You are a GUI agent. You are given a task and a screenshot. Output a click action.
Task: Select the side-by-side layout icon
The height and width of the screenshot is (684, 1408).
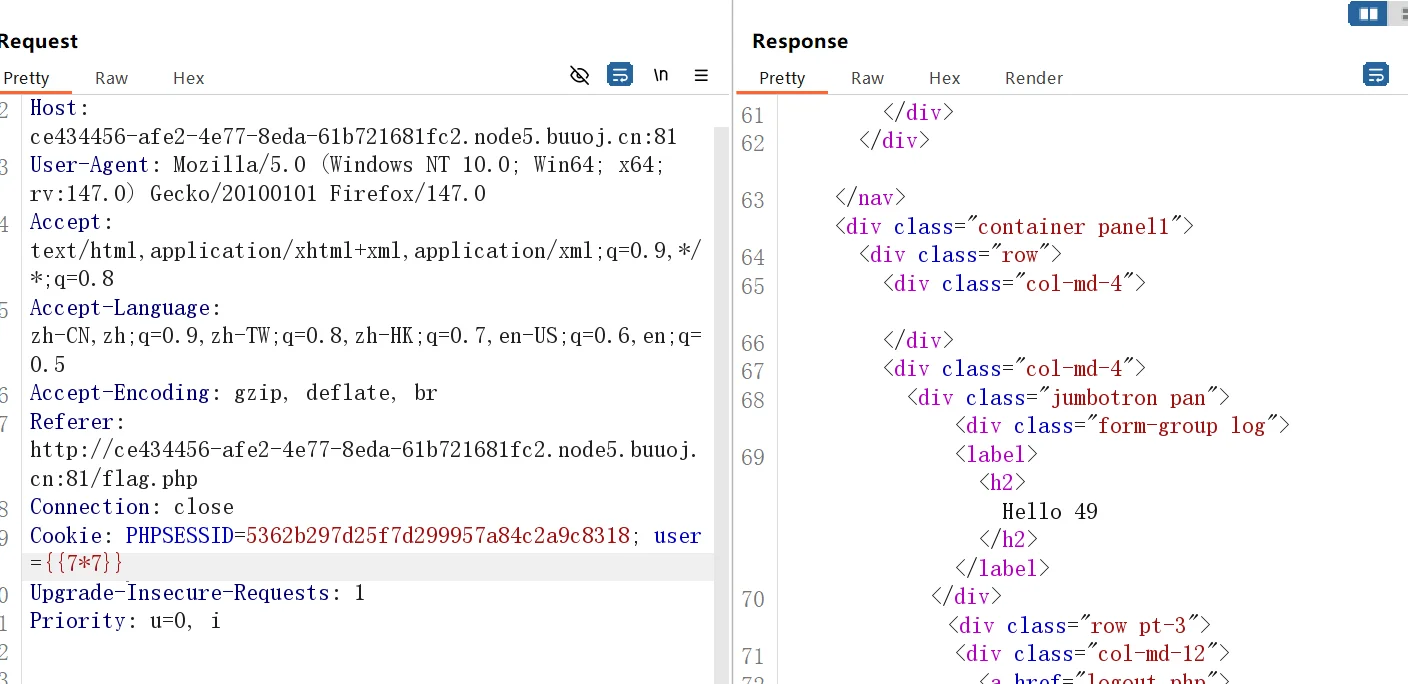1367,13
